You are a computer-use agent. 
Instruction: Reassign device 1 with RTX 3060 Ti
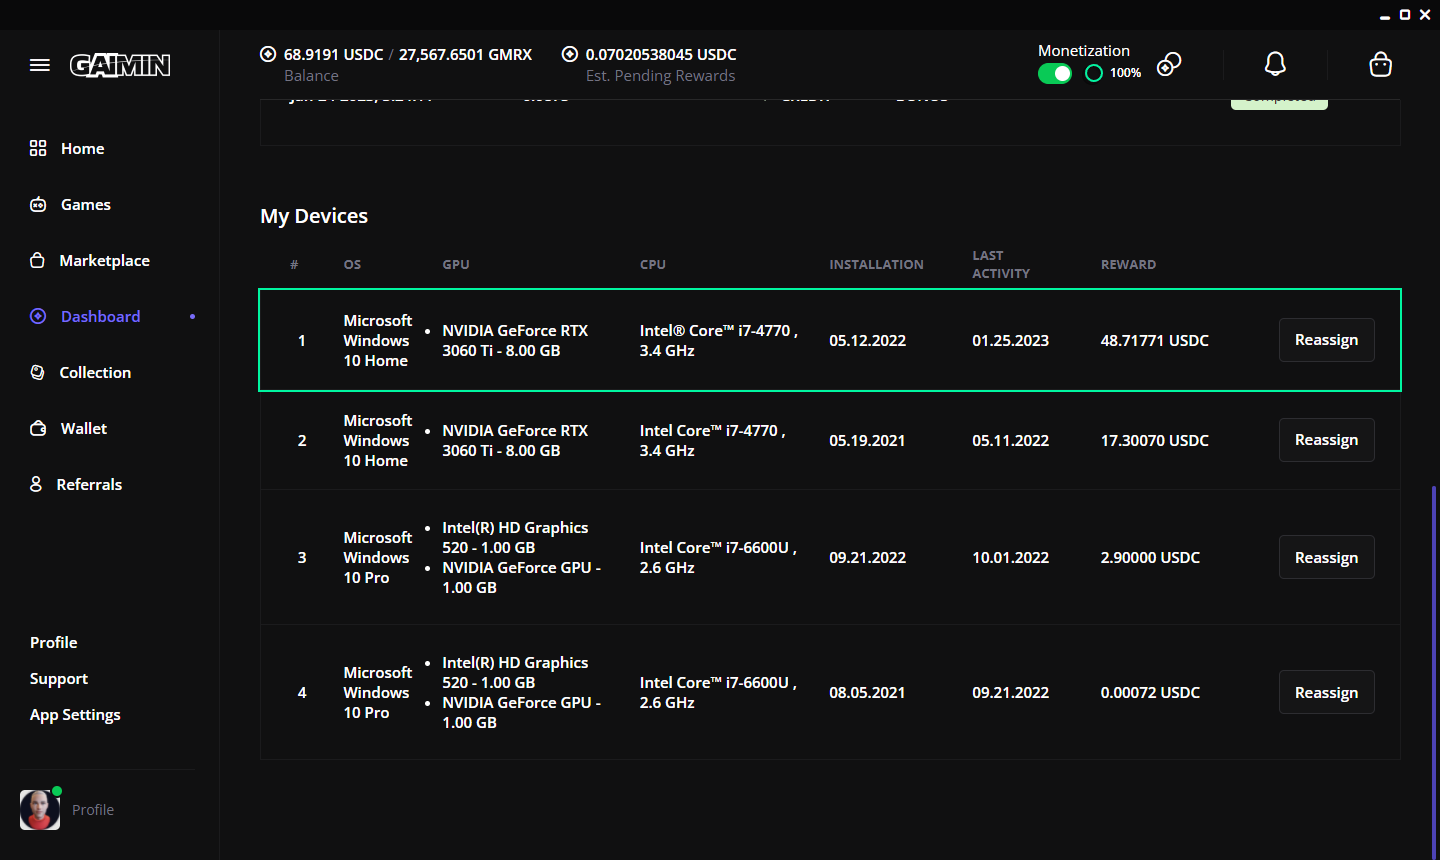click(1326, 340)
